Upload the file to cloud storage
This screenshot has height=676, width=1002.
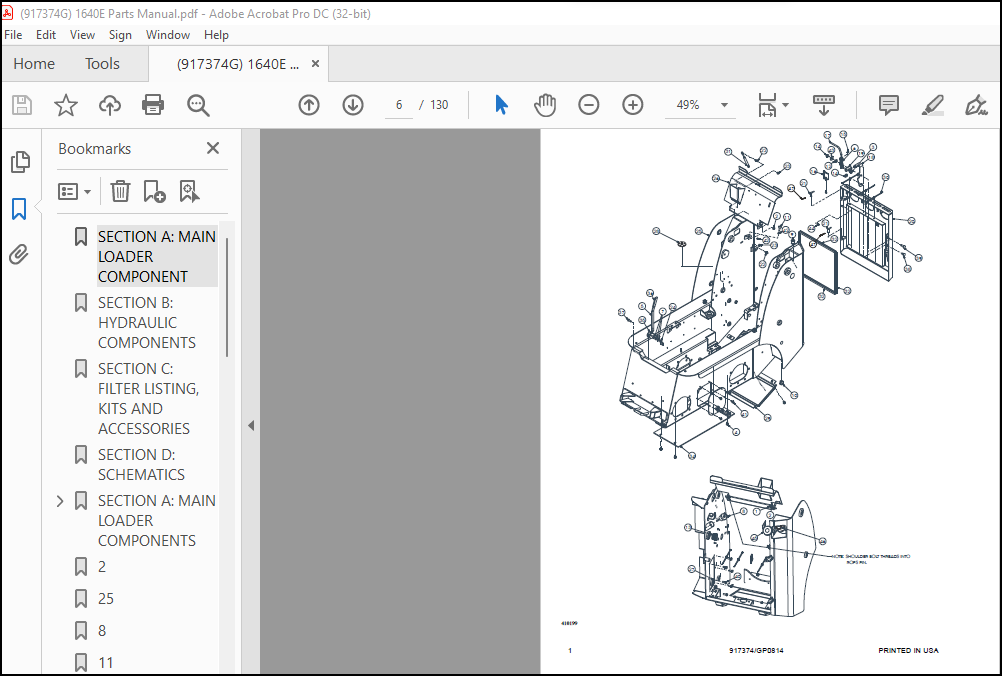[x=109, y=105]
